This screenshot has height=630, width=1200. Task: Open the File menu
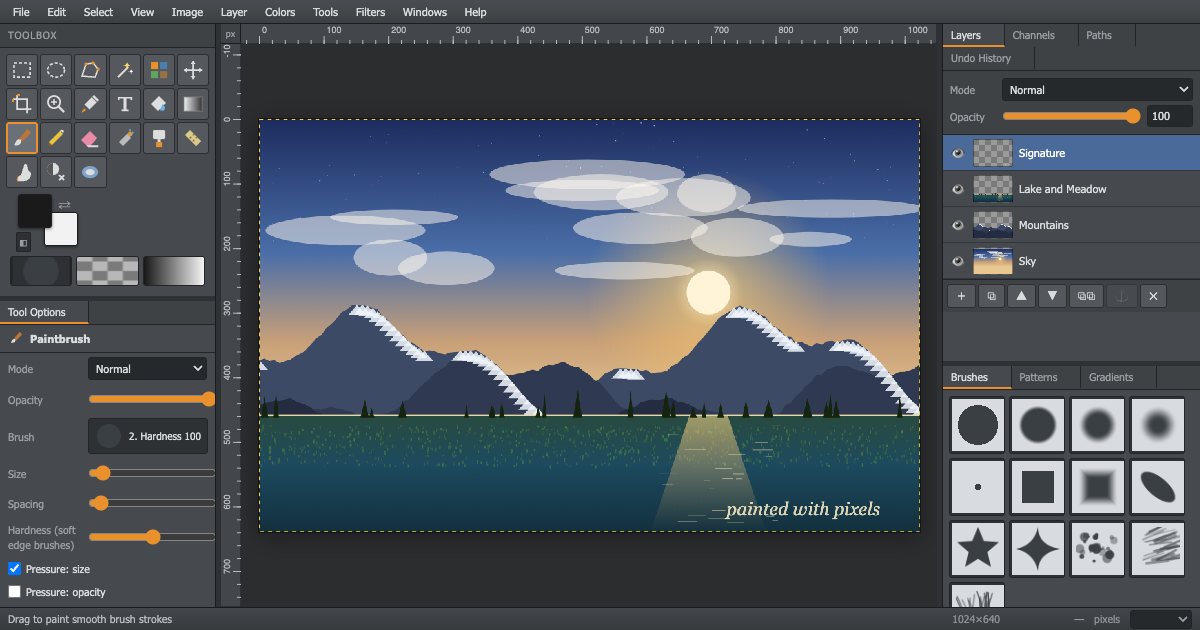click(21, 12)
